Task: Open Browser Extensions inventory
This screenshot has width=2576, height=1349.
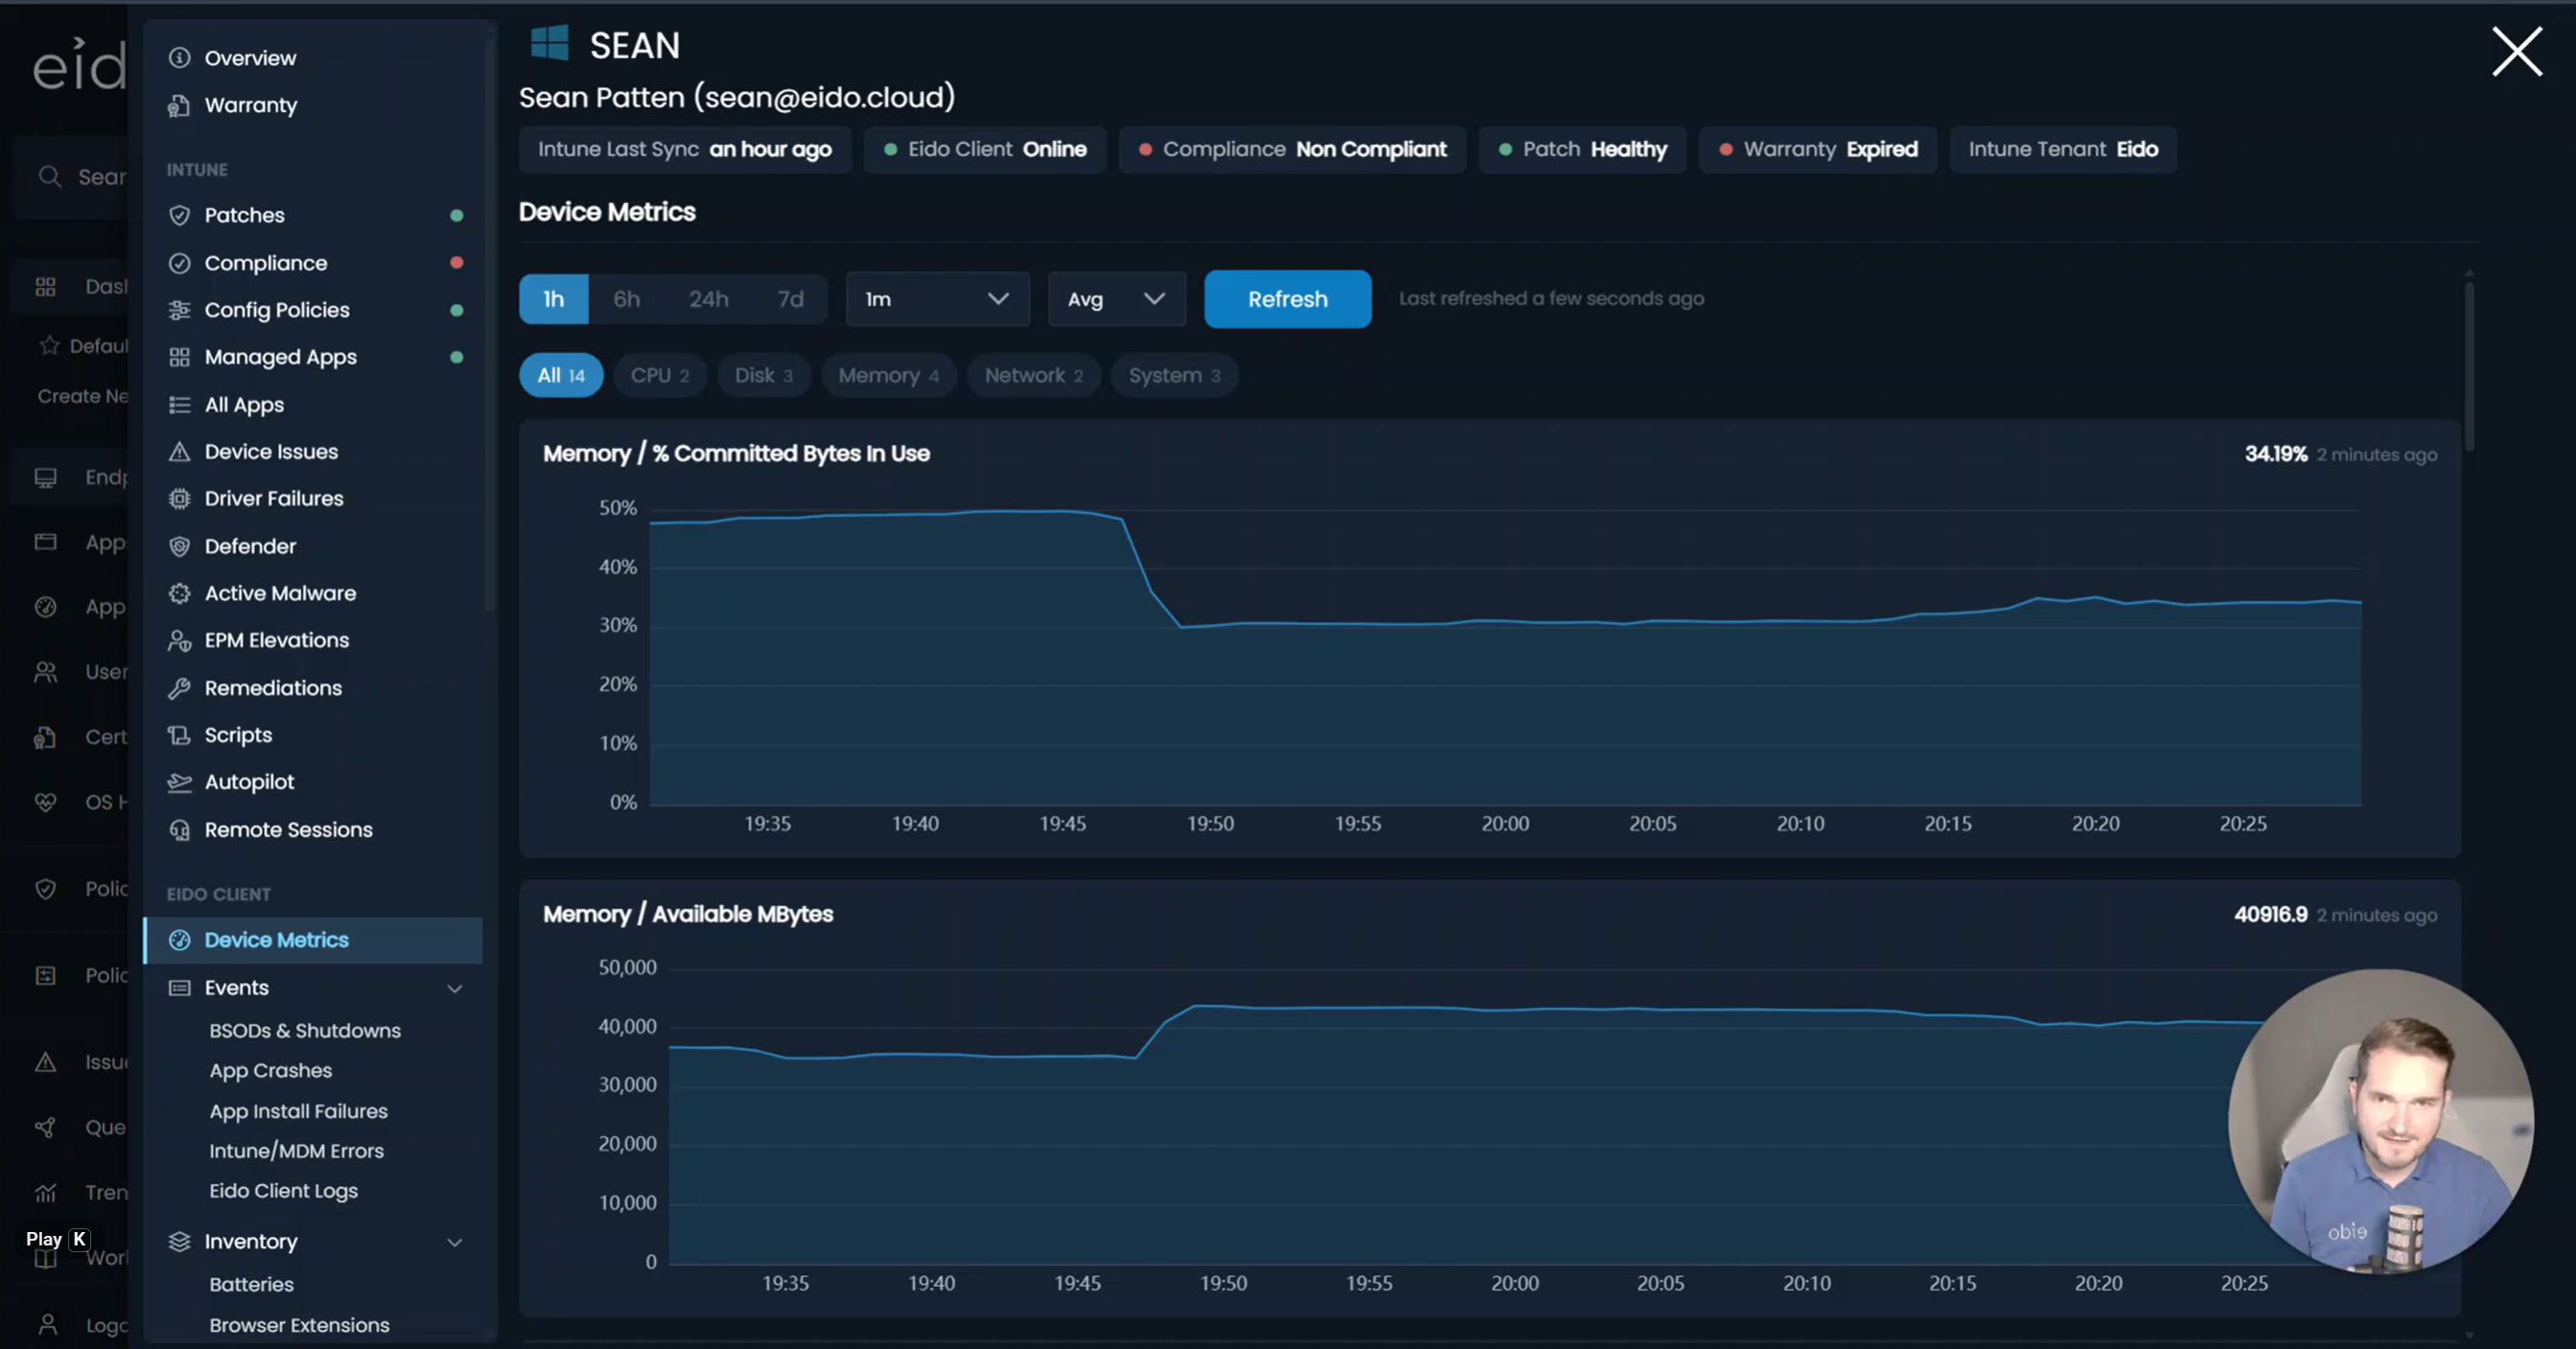Action: (299, 1326)
